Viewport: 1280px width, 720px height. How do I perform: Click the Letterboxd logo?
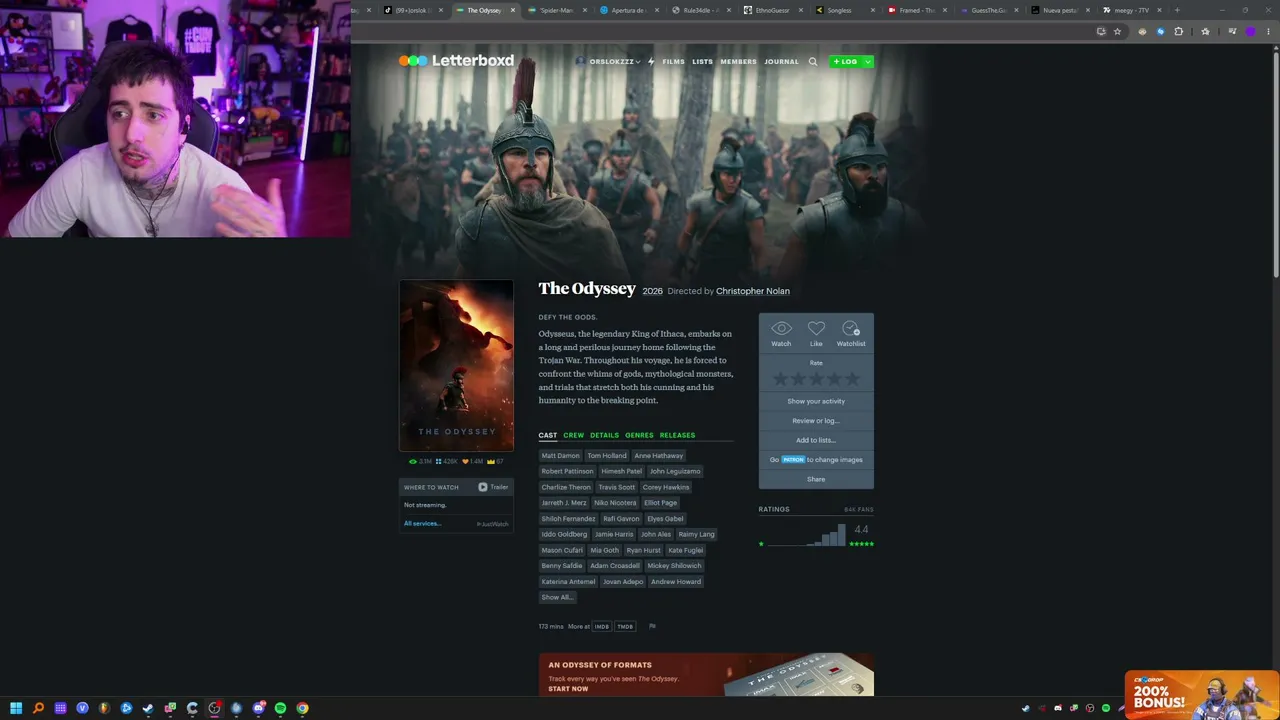click(456, 61)
